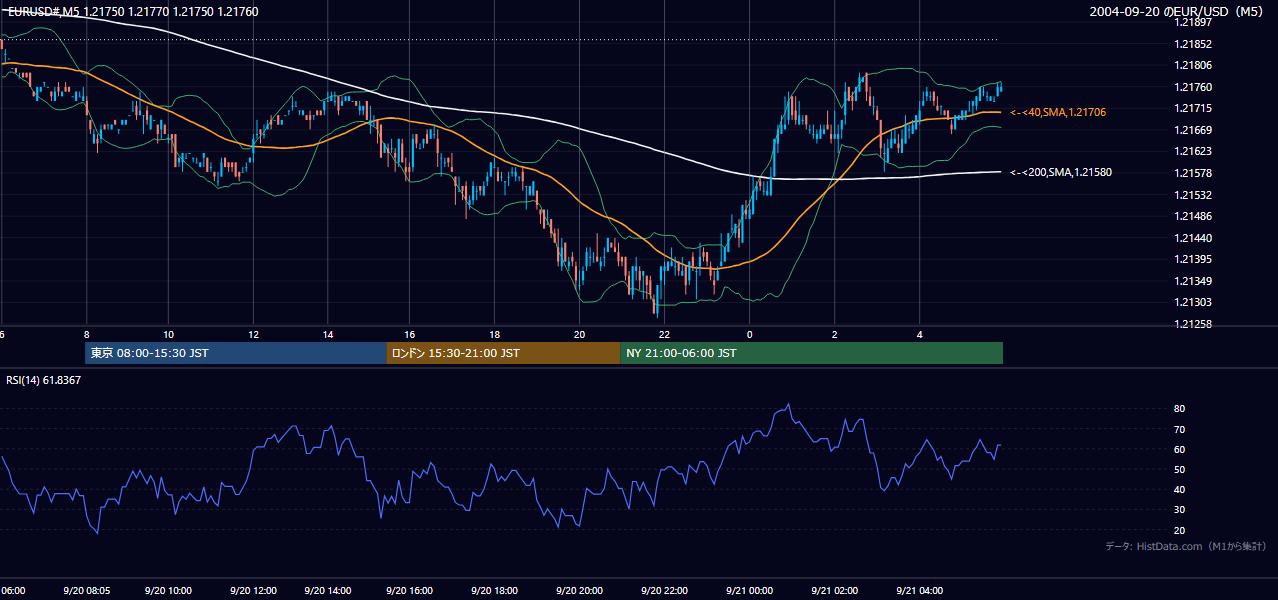Click RSI scale value 30

1179,510
